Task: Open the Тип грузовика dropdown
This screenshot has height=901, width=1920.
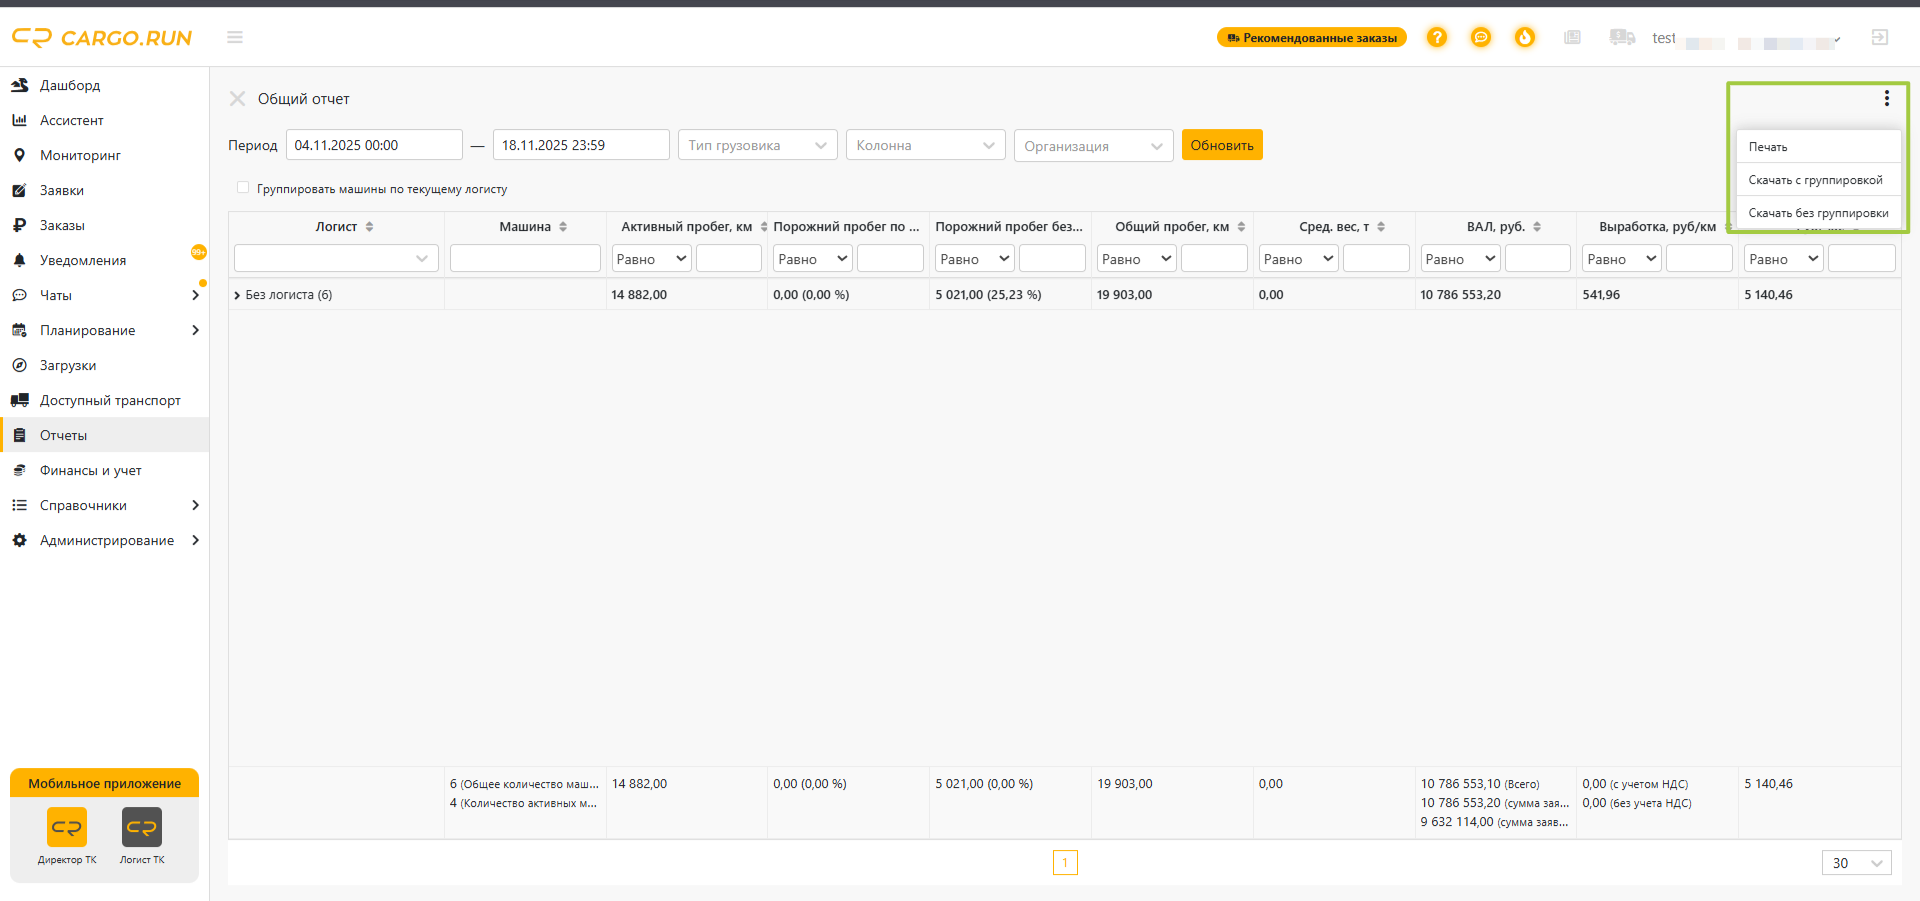Action: pyautogui.click(x=757, y=145)
